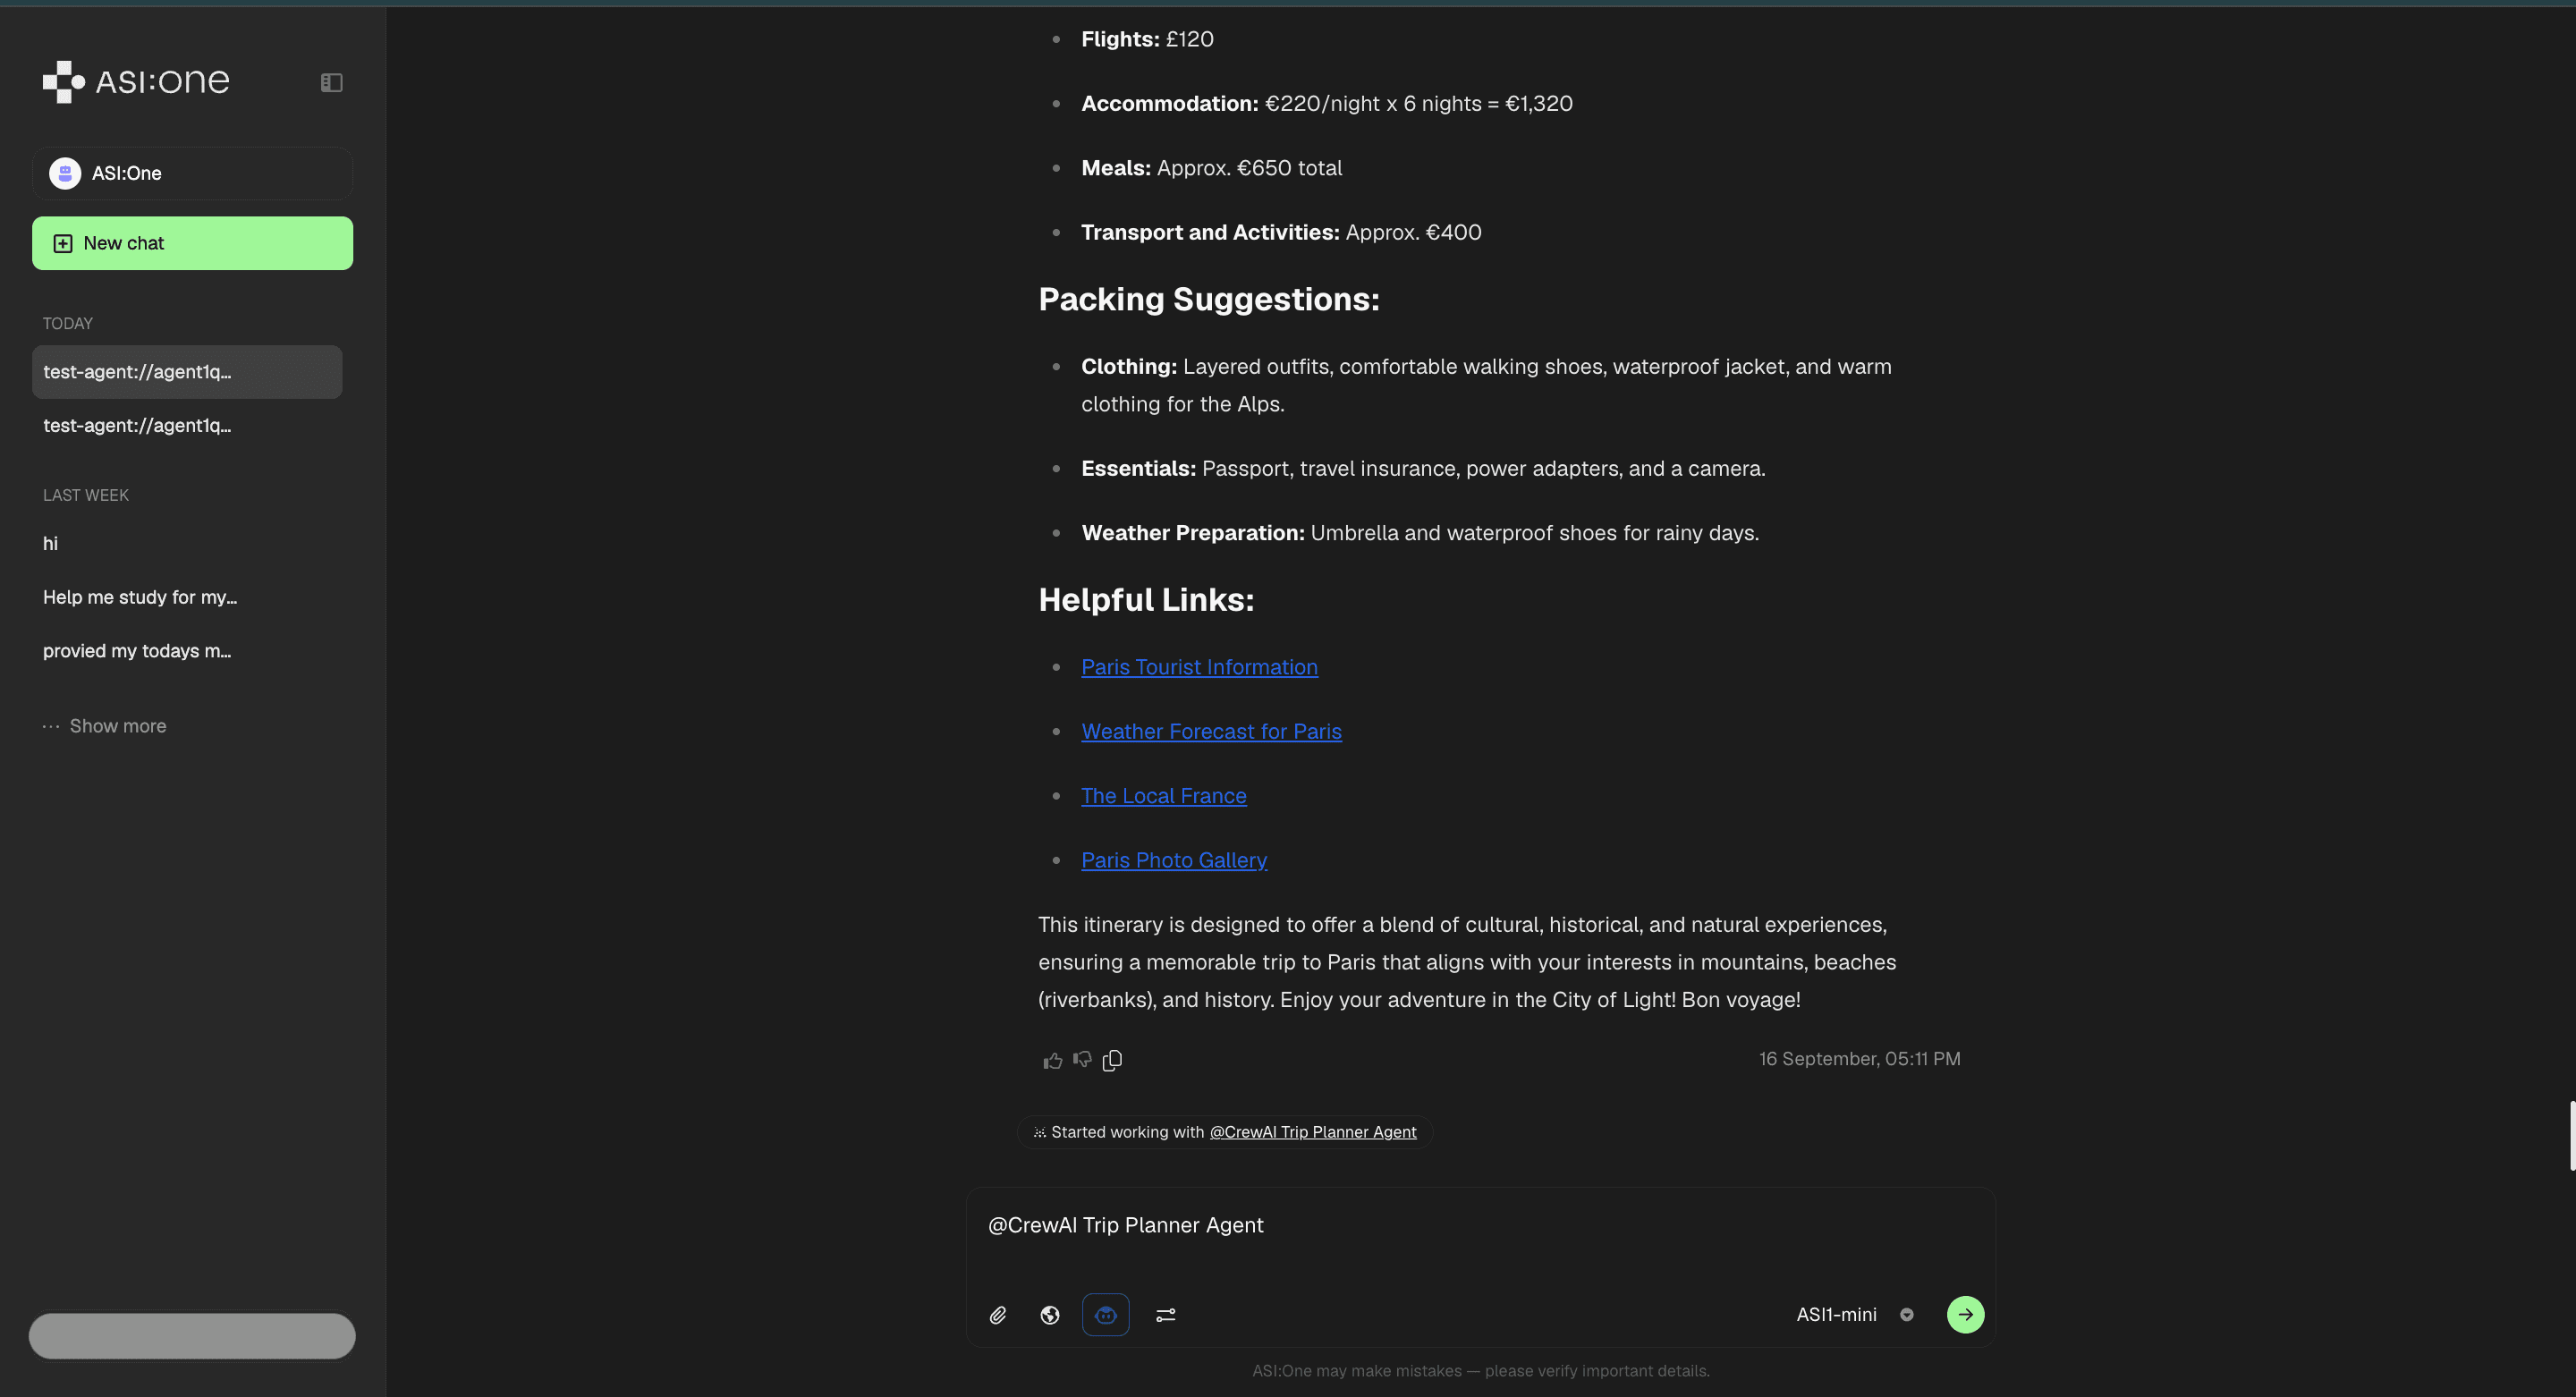Expand chat history with Show more
Screen dimensions: 2576x1397
pyautogui.click(x=117, y=726)
